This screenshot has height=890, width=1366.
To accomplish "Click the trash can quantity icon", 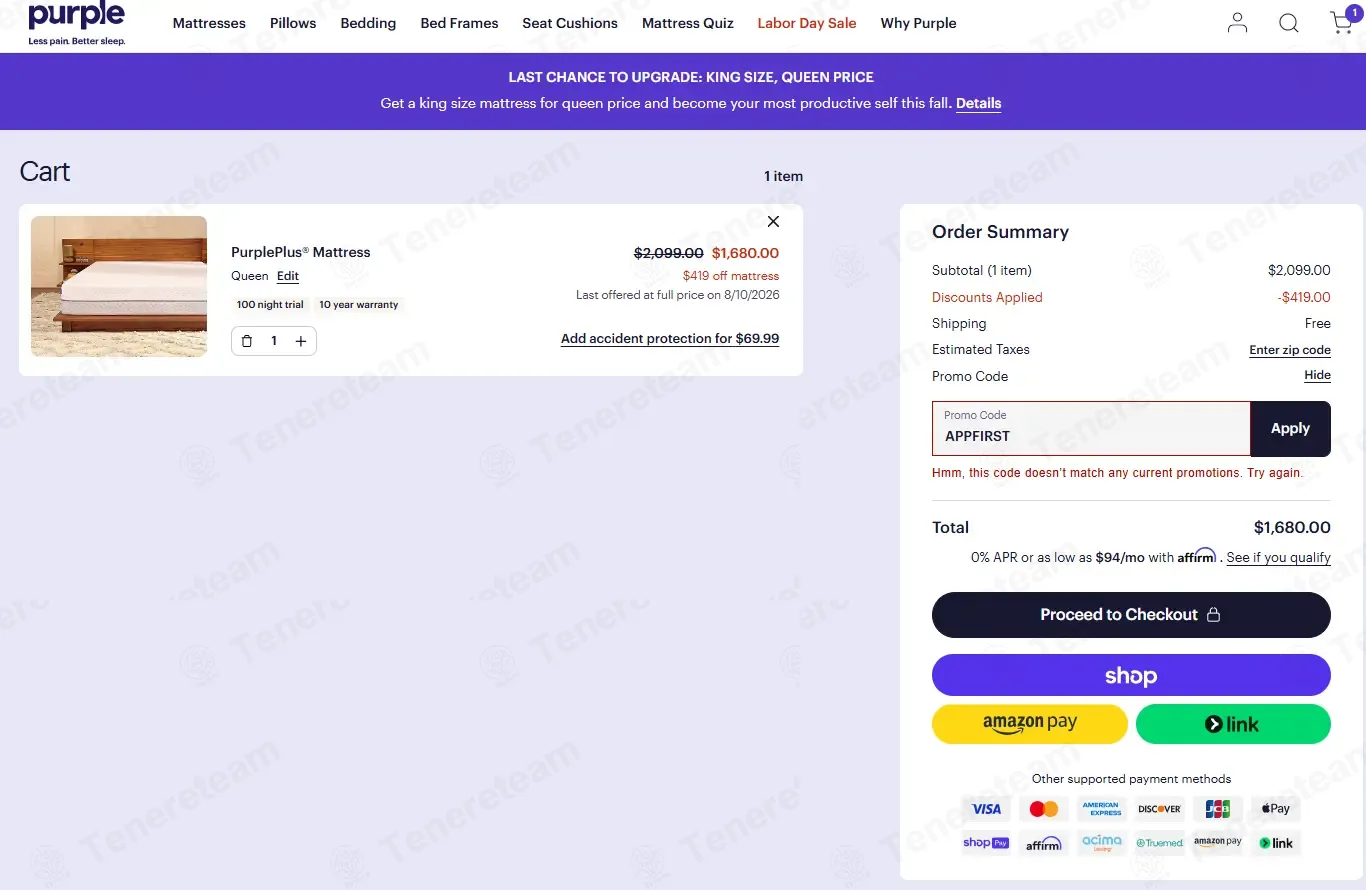I will click(247, 341).
